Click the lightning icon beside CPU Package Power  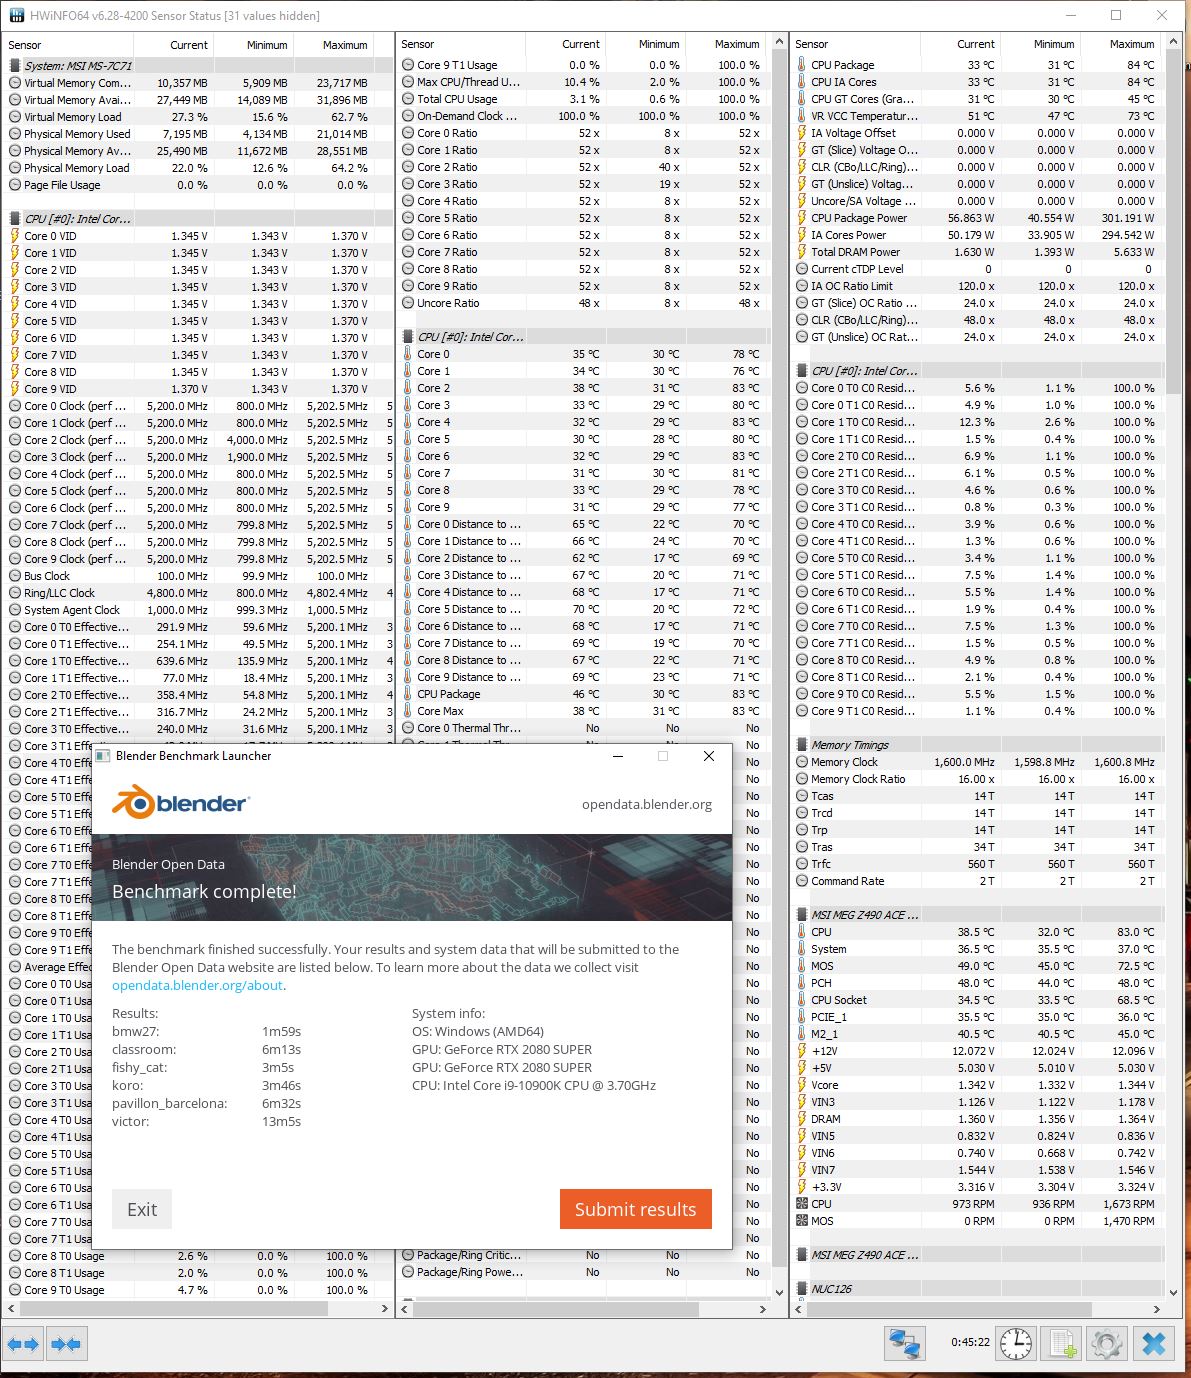pos(802,218)
